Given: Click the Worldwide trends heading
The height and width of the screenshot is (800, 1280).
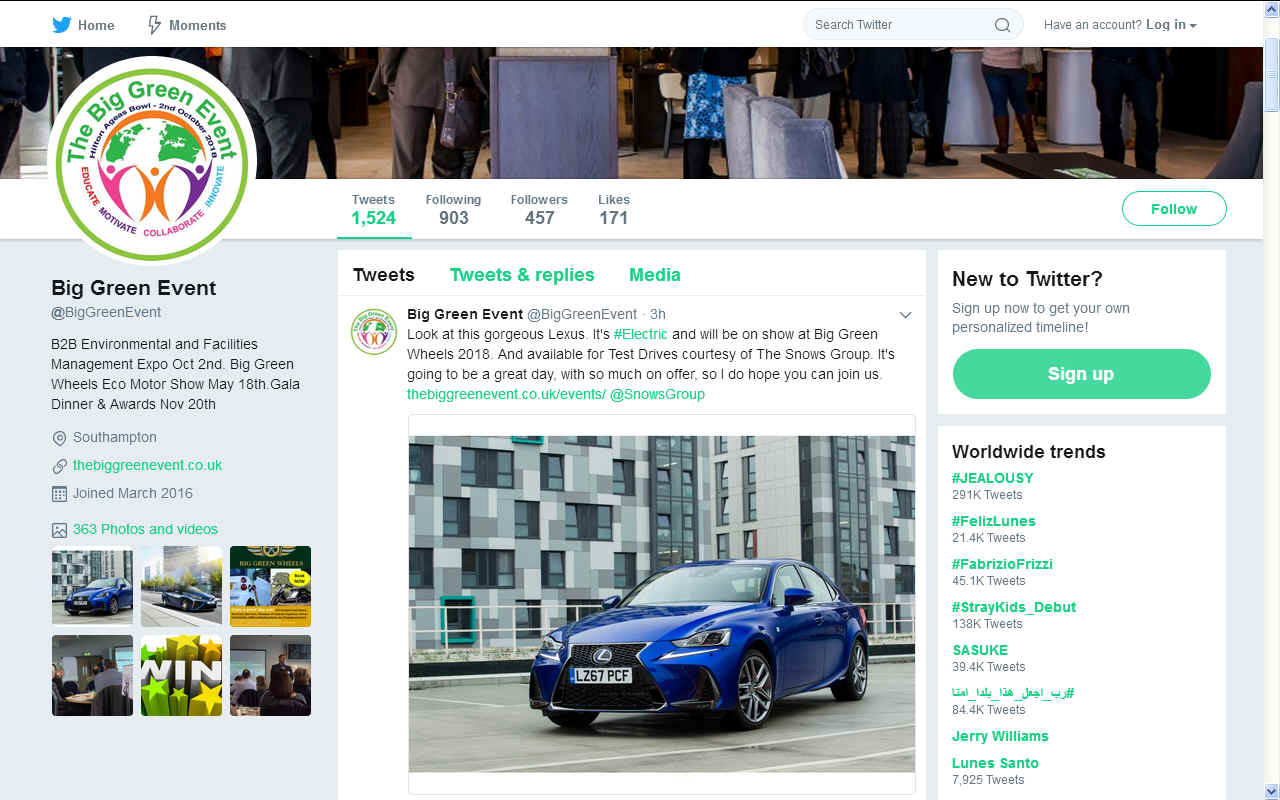Looking at the screenshot, I should coord(1029,452).
